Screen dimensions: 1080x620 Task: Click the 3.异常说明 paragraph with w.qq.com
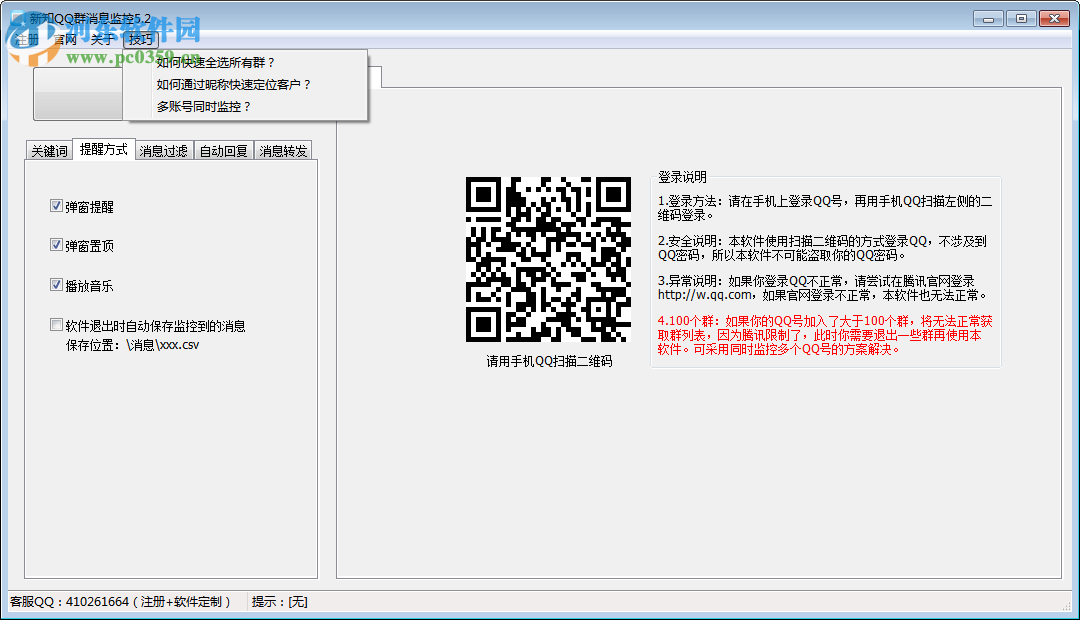click(x=822, y=288)
